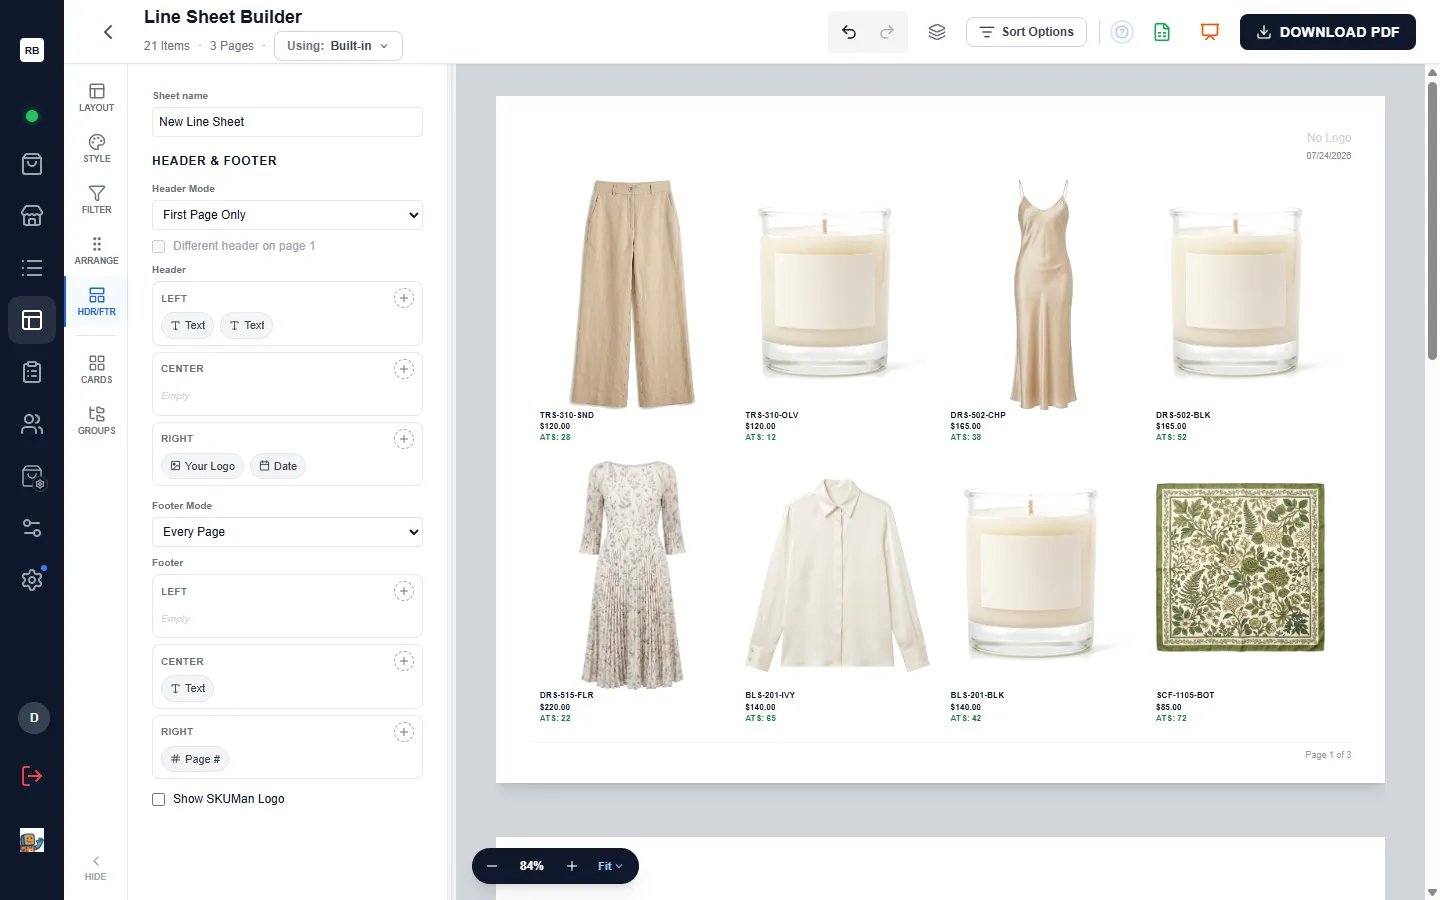This screenshot has width=1440, height=900.
Task: Add element to footer LEFT slot
Action: pos(404,591)
